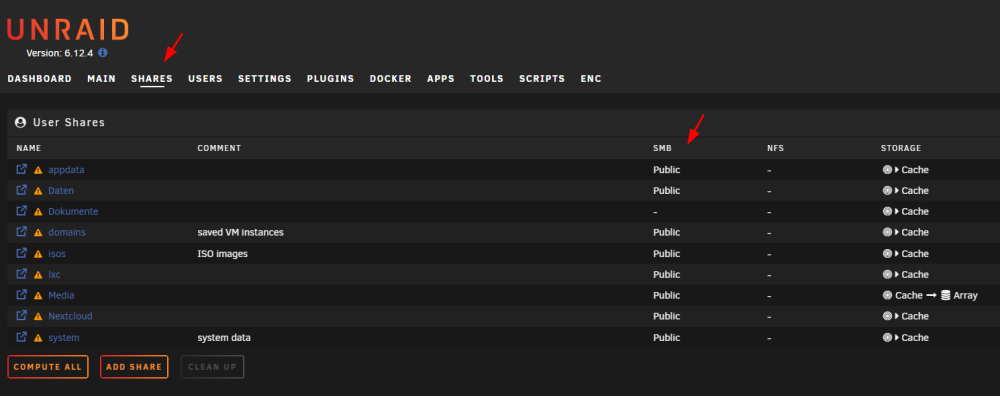Open the Dashboard tab
1000x396 pixels.
(40, 78)
